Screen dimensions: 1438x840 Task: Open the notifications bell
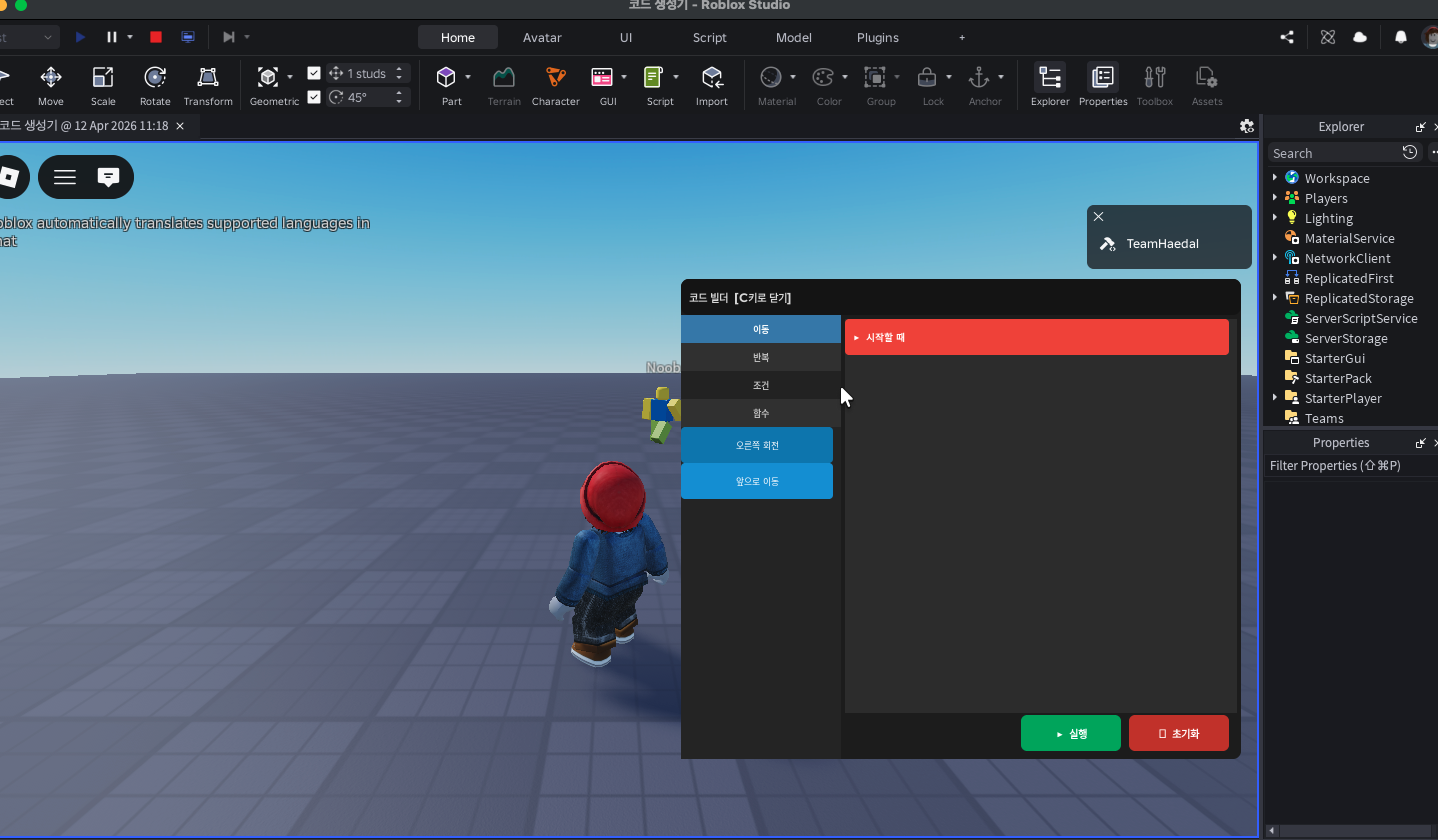click(1401, 37)
